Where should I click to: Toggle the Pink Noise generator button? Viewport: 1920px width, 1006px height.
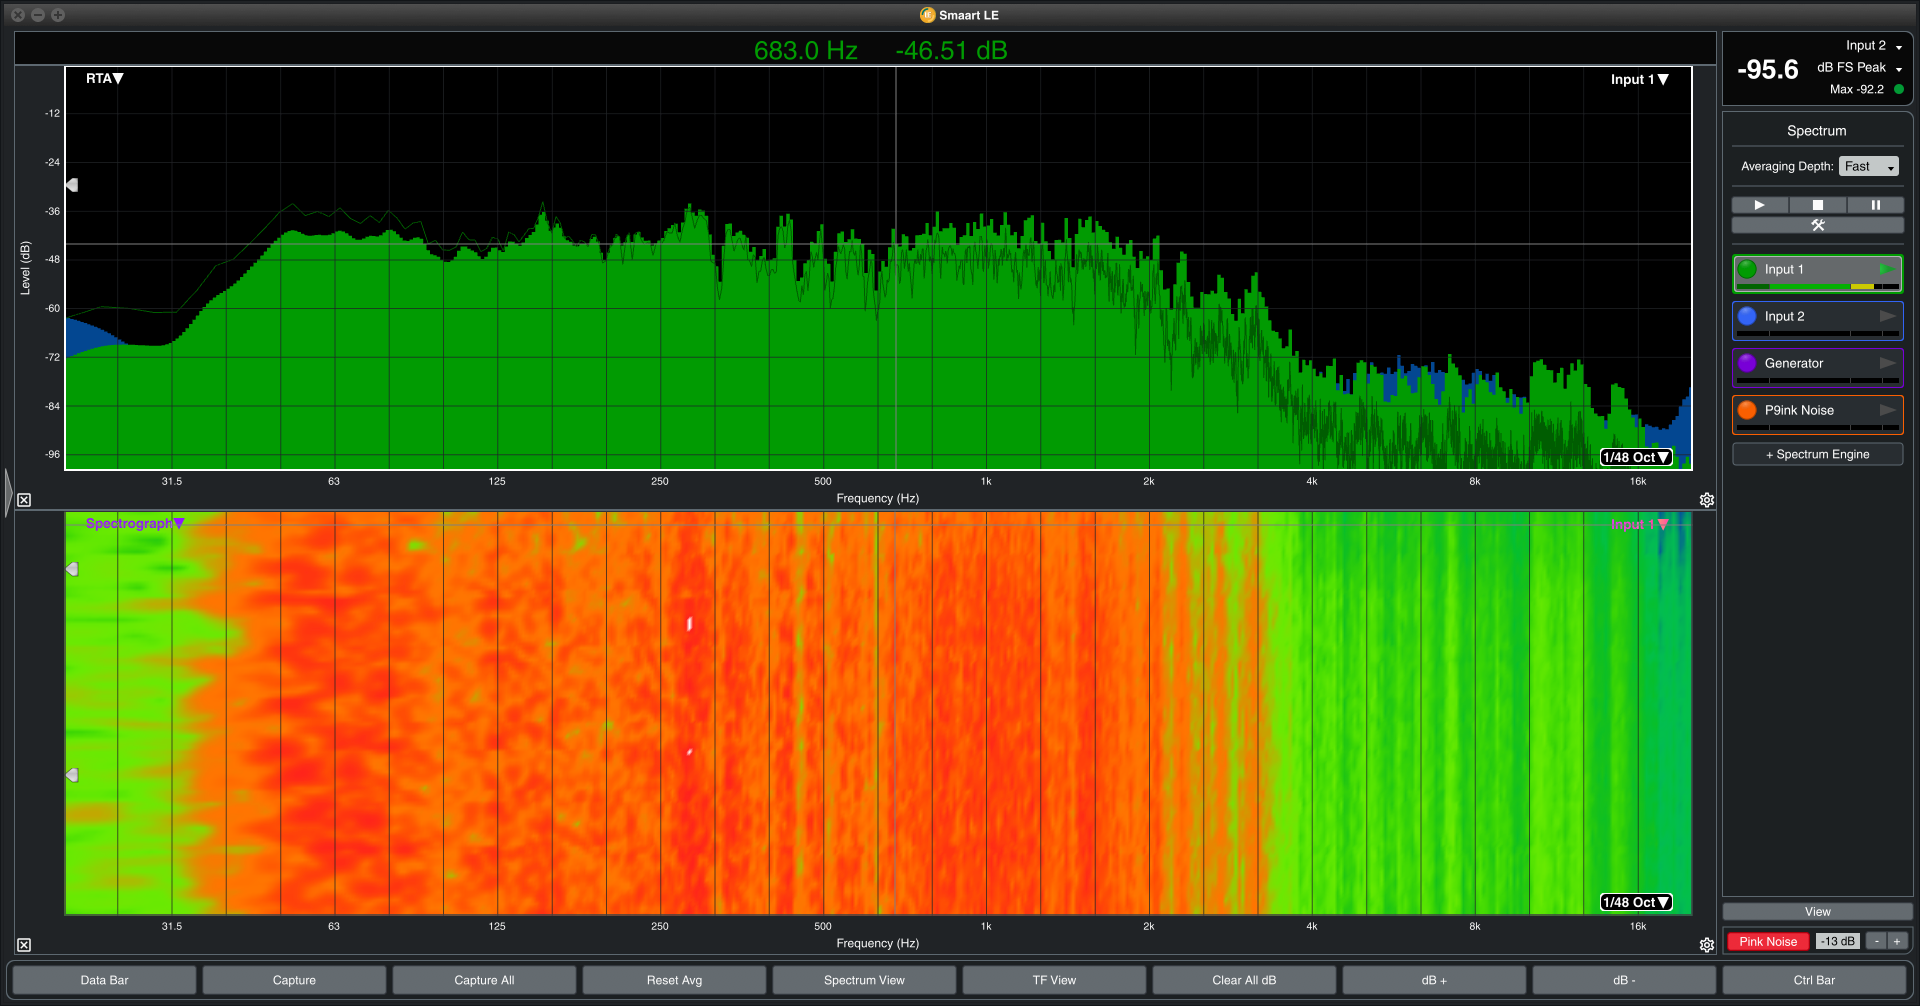coord(1767,941)
